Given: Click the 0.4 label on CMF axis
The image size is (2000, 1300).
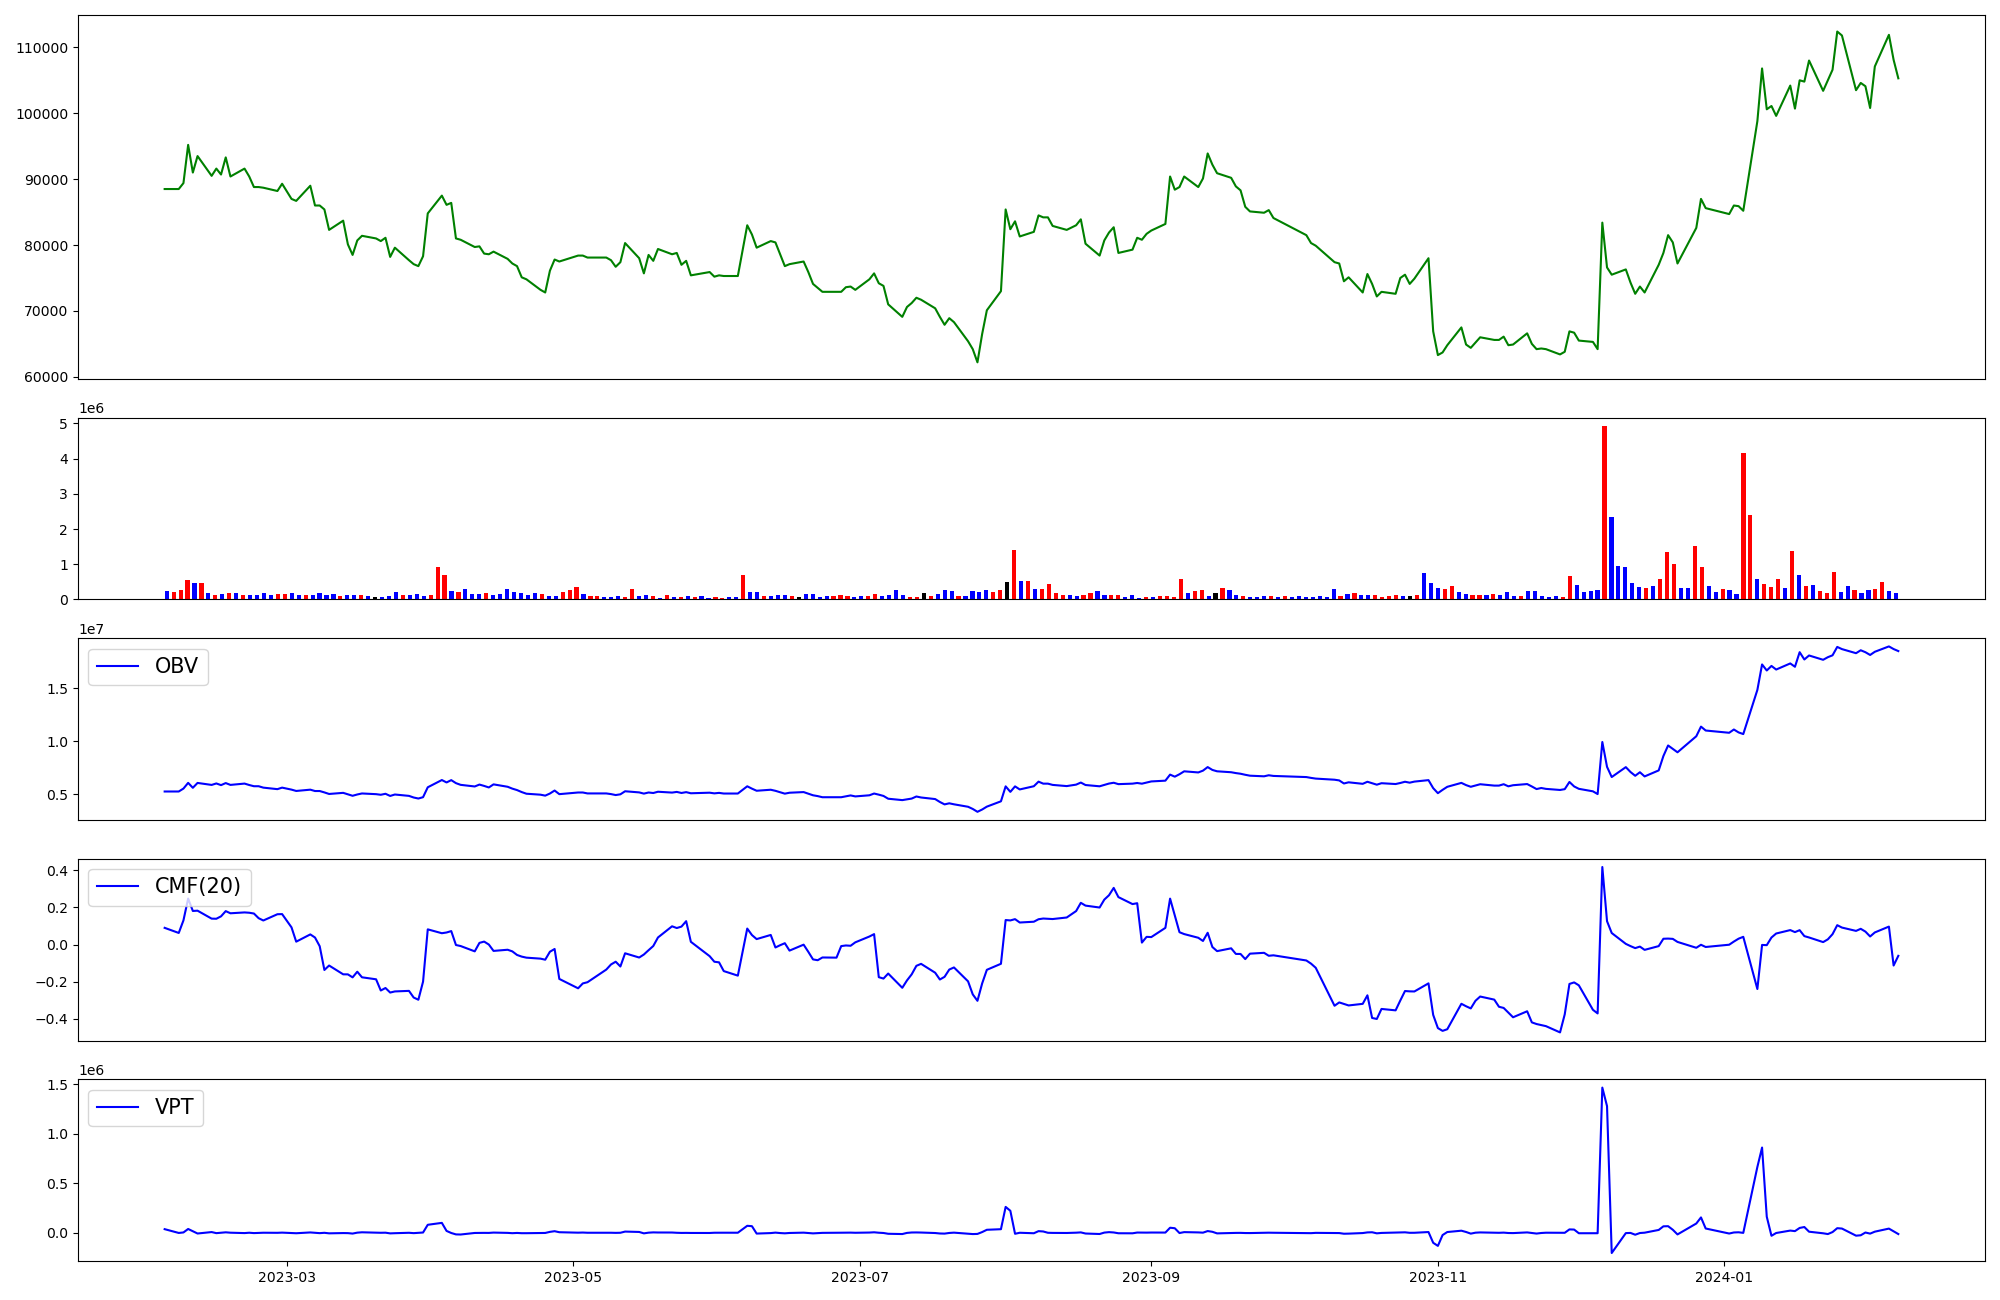Looking at the screenshot, I should pos(58,871).
